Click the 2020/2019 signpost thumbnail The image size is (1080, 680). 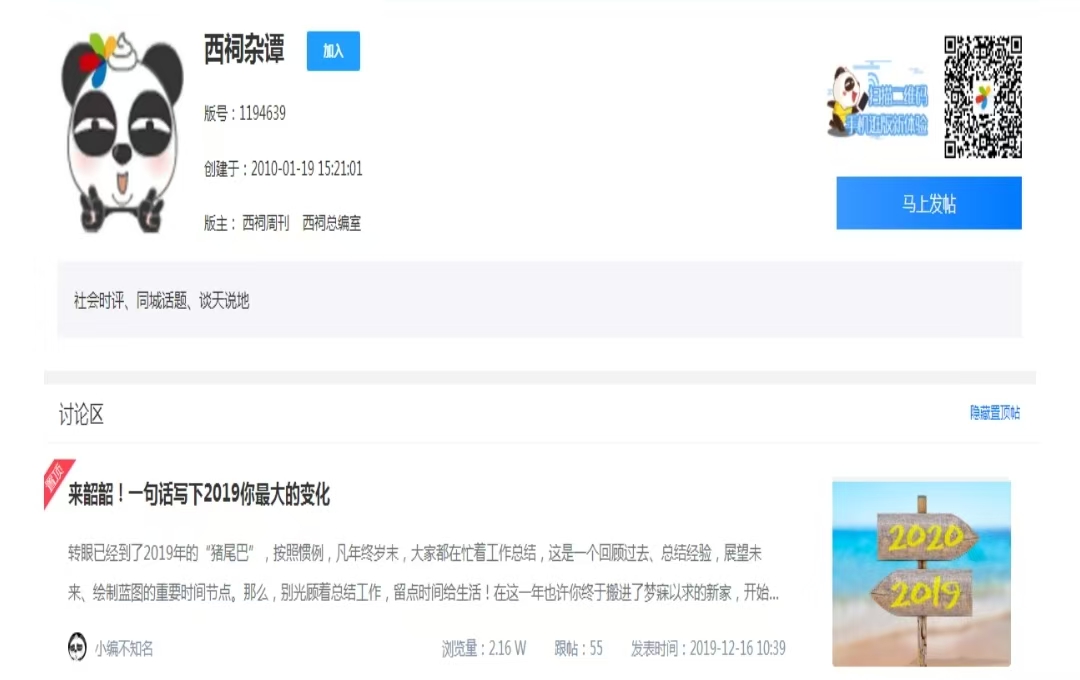(921, 572)
